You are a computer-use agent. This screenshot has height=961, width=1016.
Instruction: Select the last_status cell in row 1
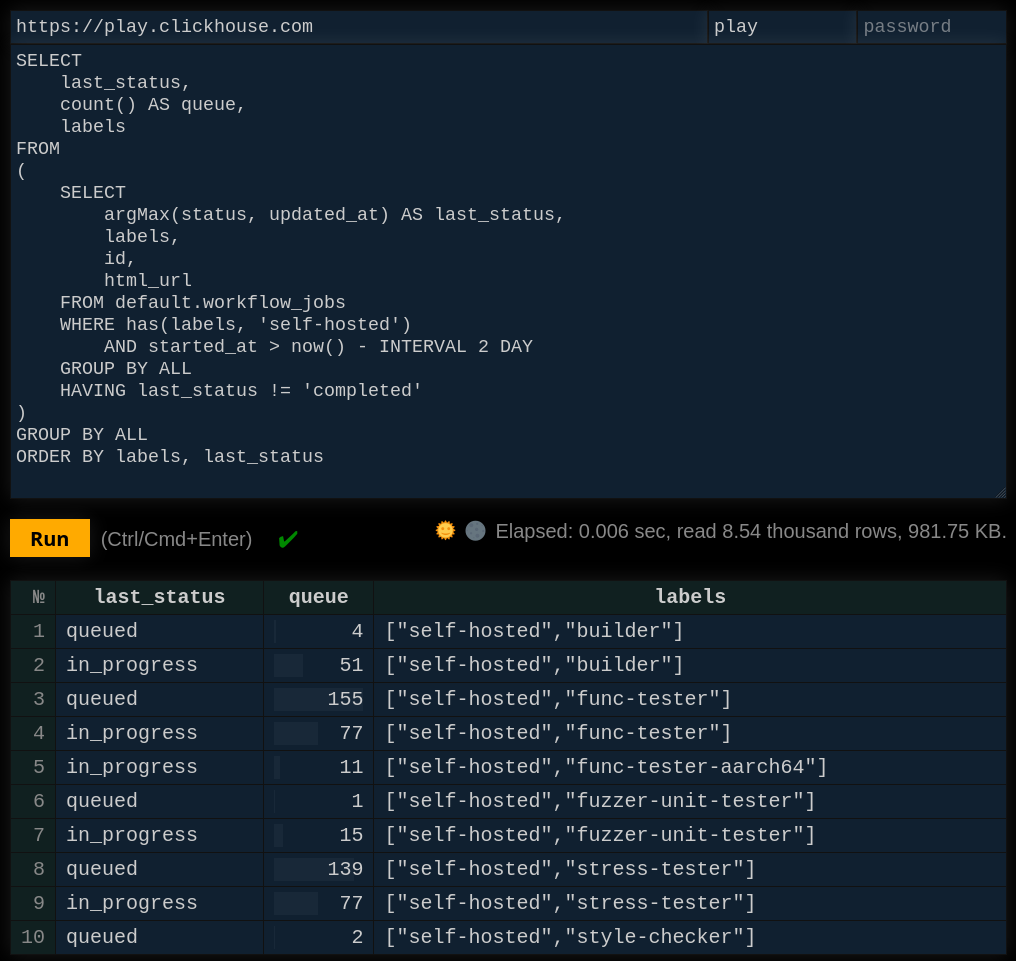pyautogui.click(x=159, y=631)
